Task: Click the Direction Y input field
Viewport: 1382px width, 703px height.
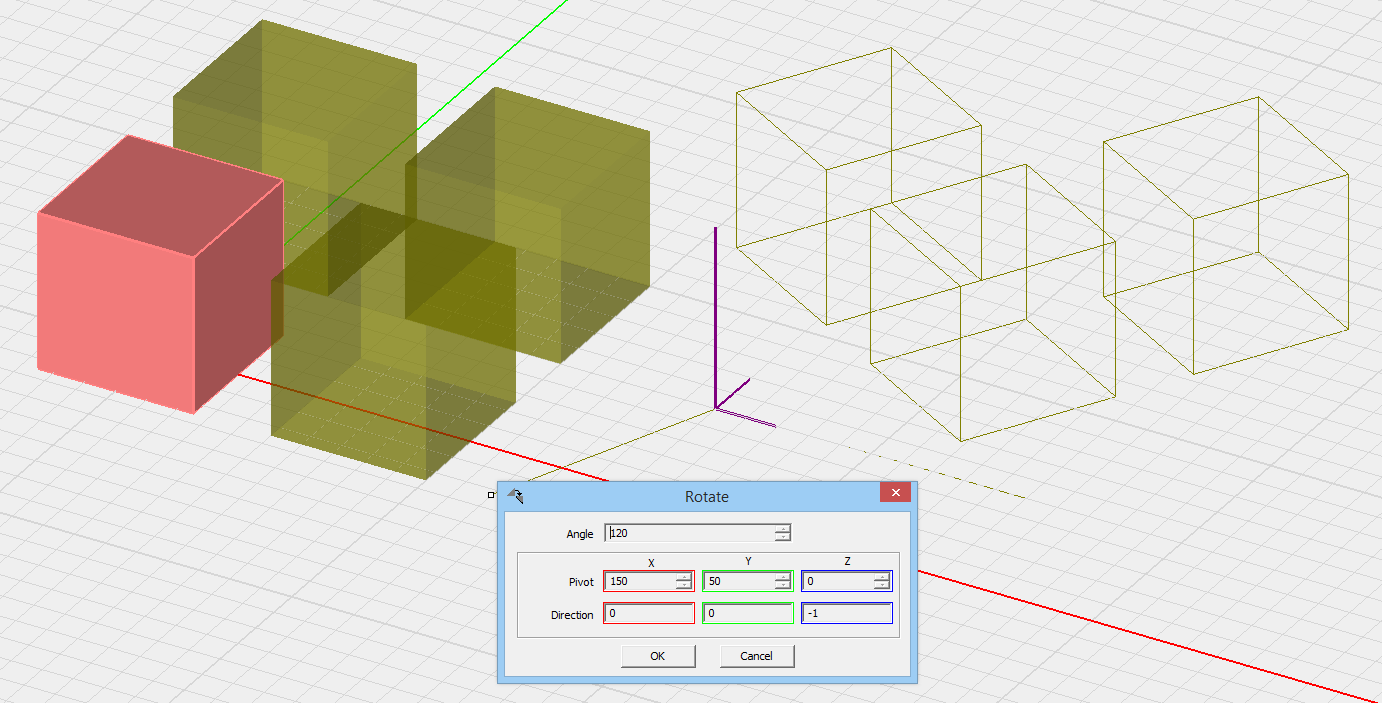Action: click(x=748, y=614)
